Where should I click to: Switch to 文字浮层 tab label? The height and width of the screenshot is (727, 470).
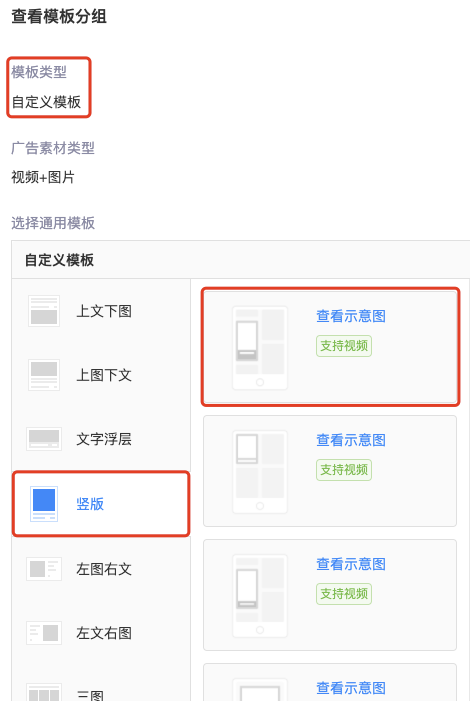point(104,439)
